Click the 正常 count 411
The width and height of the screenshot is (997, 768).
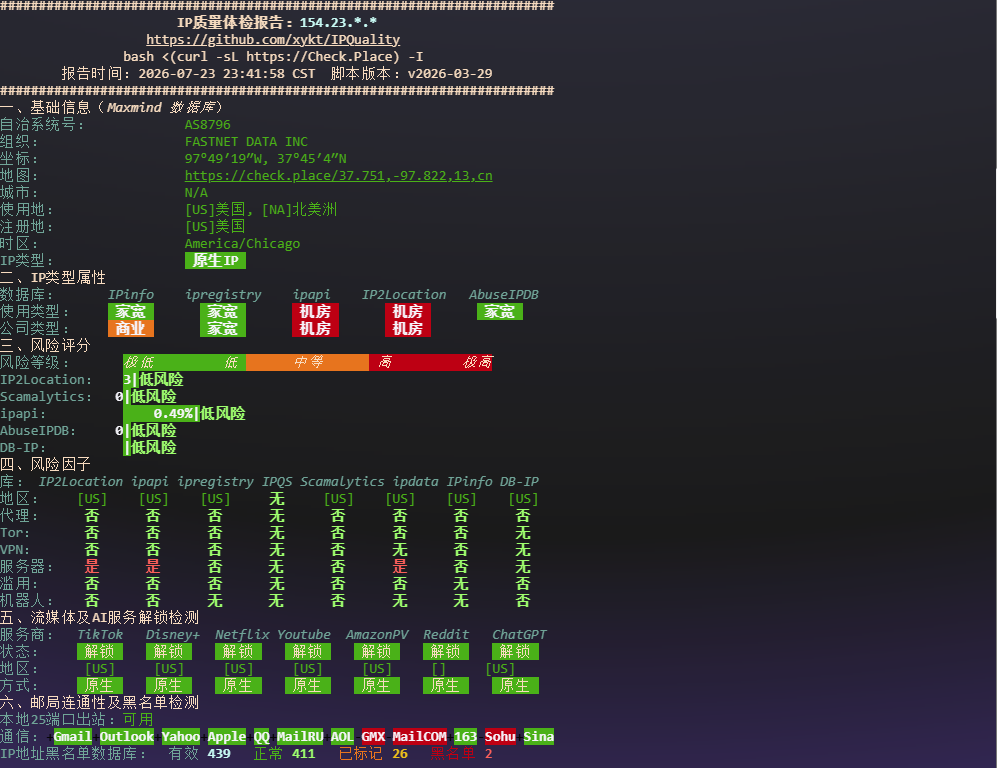tap(303, 754)
